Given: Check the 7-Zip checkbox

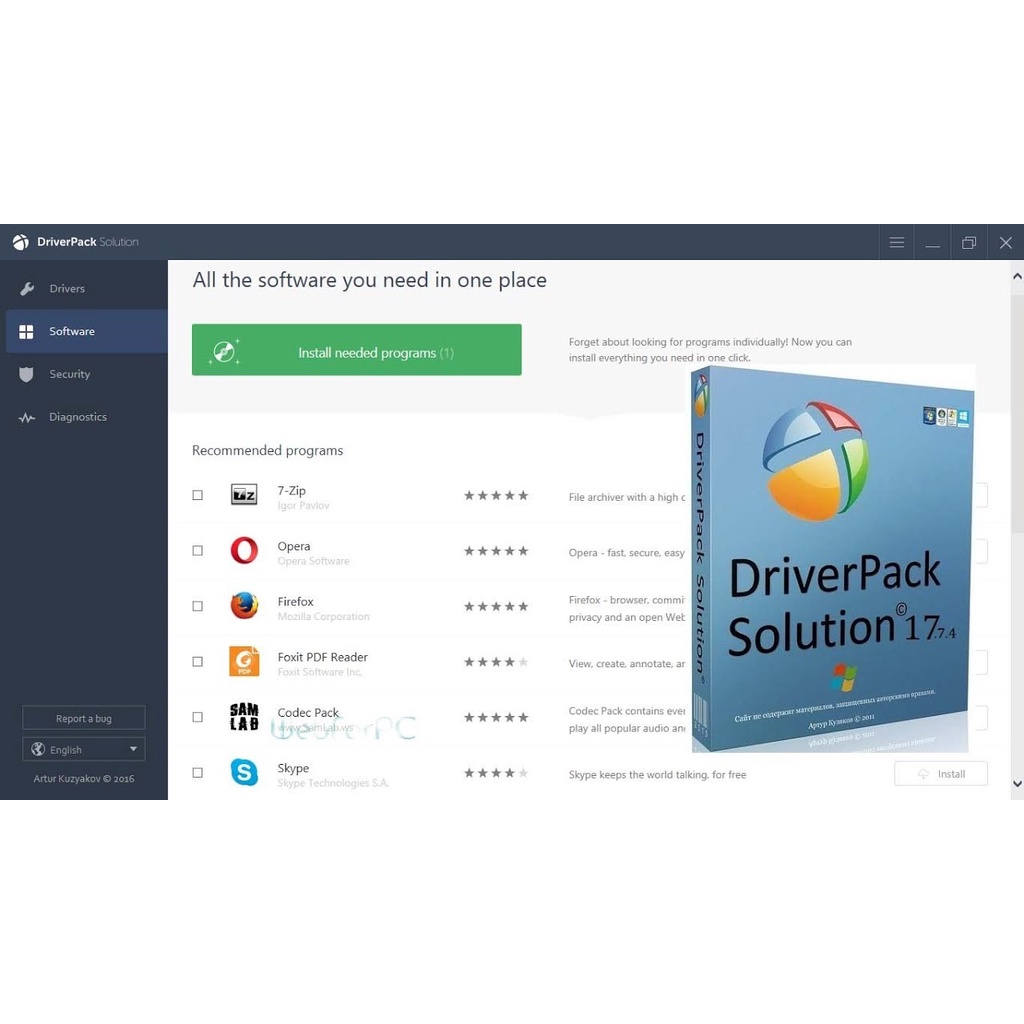Looking at the screenshot, I should (x=197, y=495).
